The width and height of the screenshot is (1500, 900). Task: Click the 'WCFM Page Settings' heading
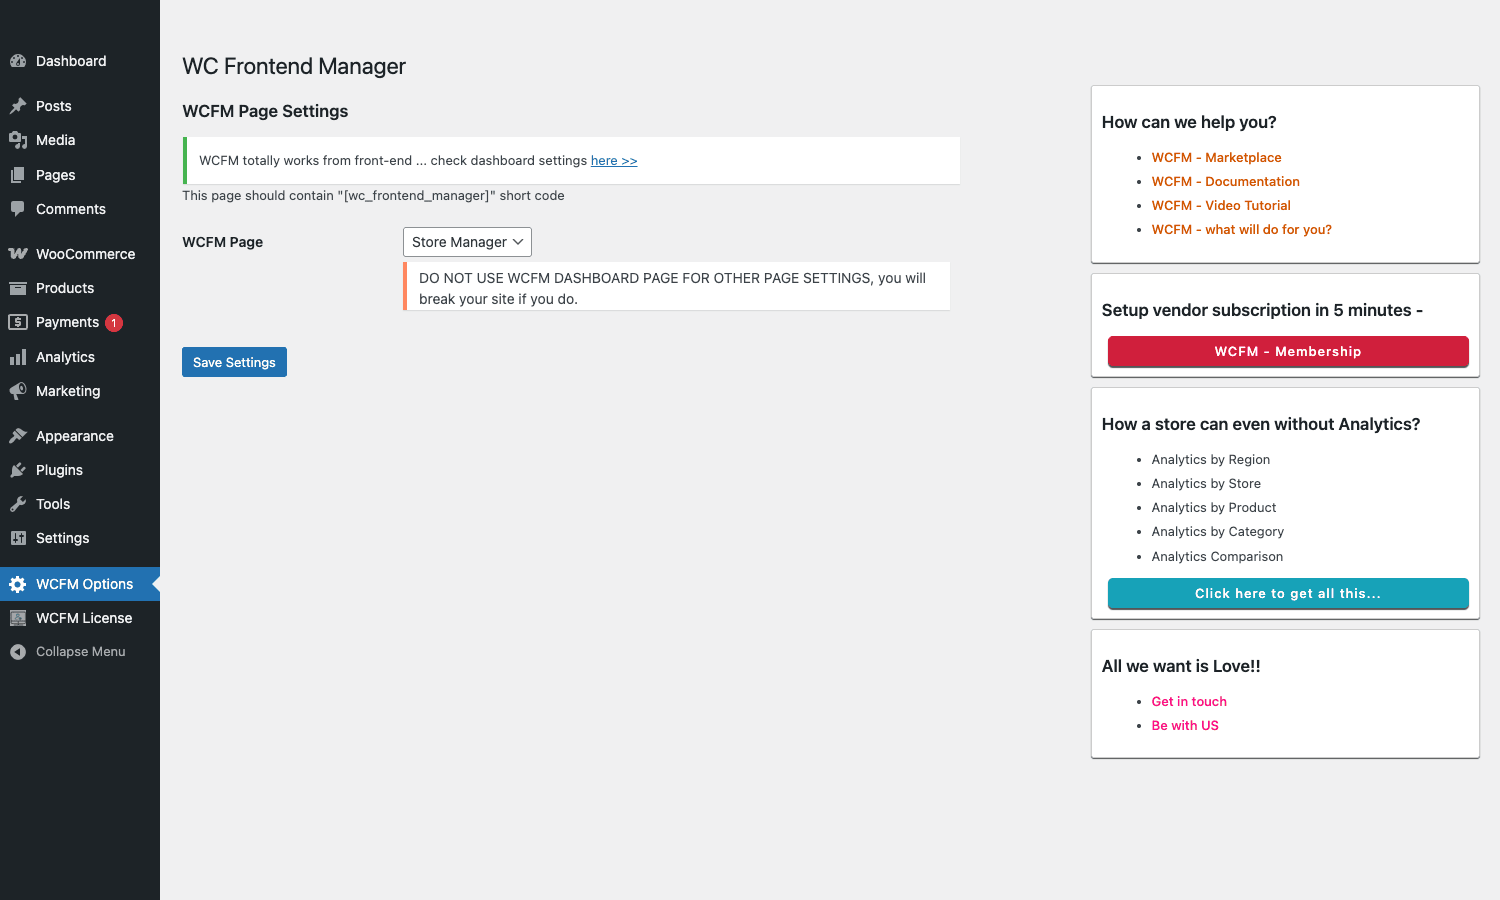click(265, 111)
